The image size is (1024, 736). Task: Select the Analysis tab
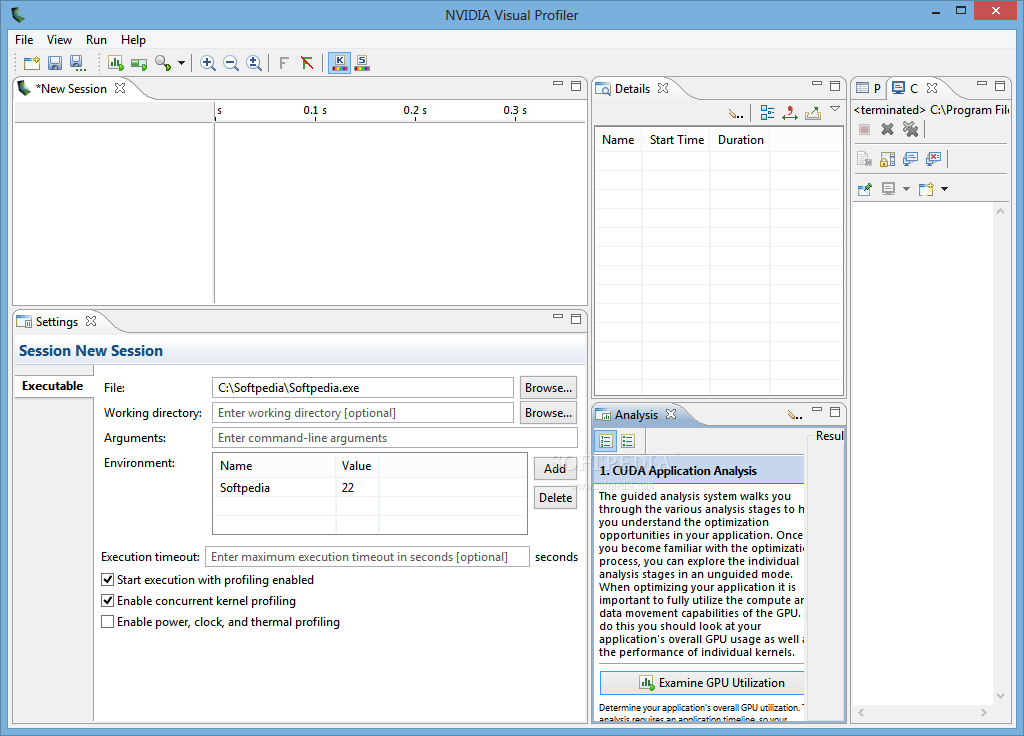[x=636, y=415]
